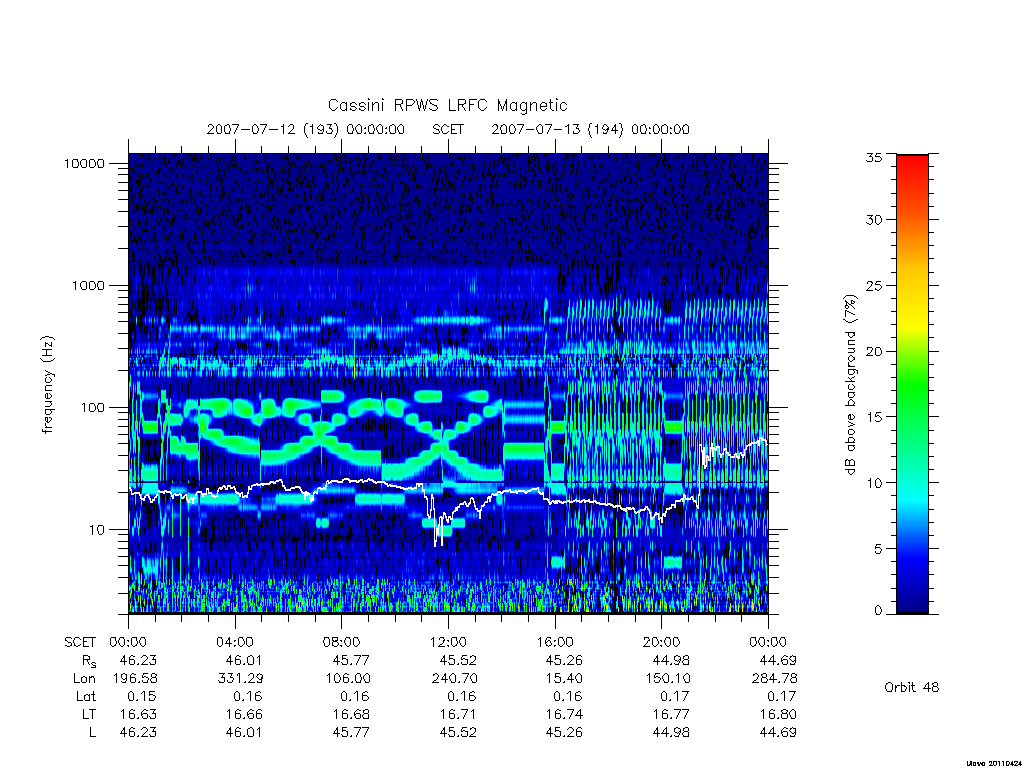Click the 35 color bar tick label
The width and height of the screenshot is (1024, 768).
(x=874, y=157)
